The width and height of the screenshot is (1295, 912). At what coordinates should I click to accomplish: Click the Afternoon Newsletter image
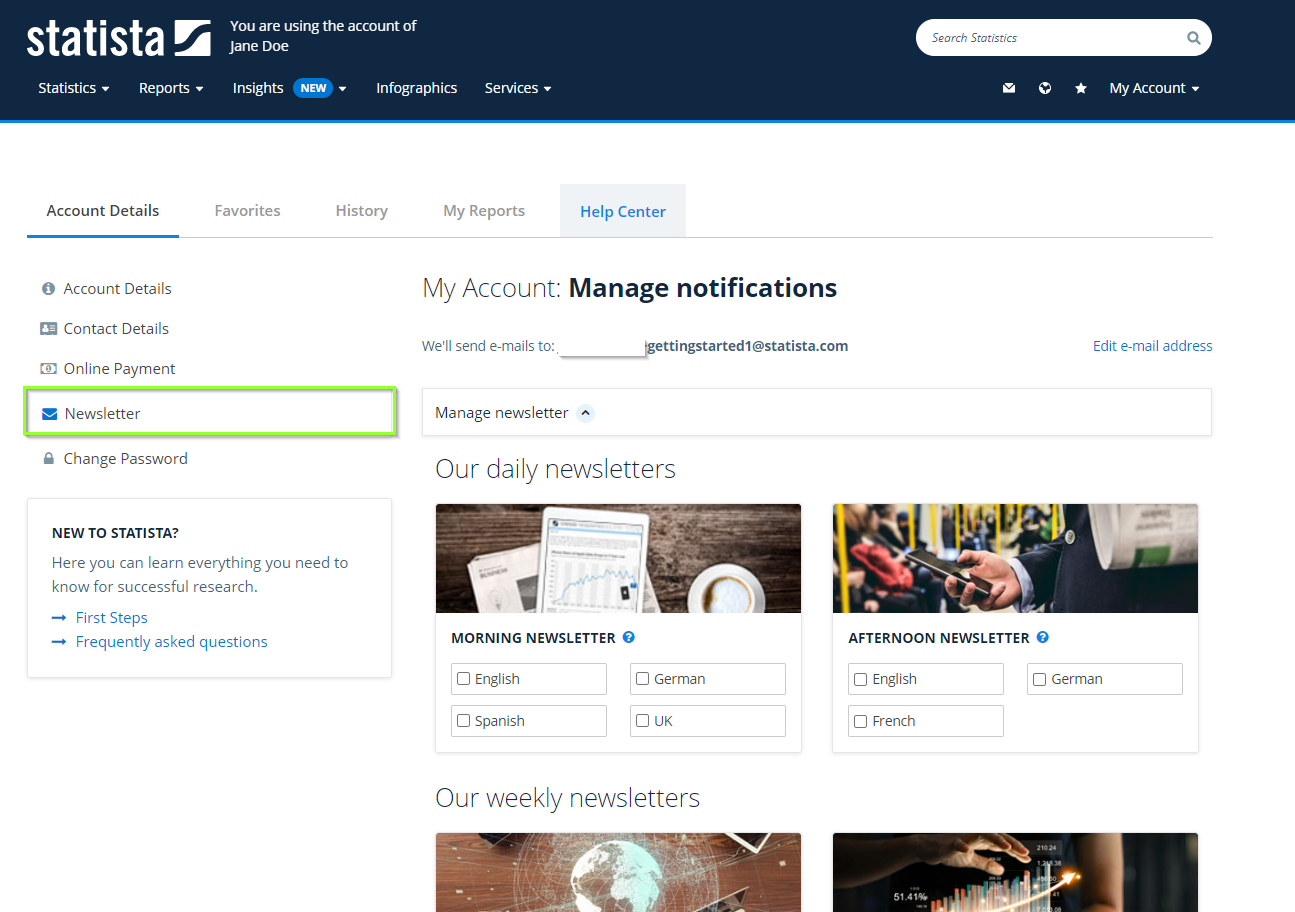[1015, 558]
